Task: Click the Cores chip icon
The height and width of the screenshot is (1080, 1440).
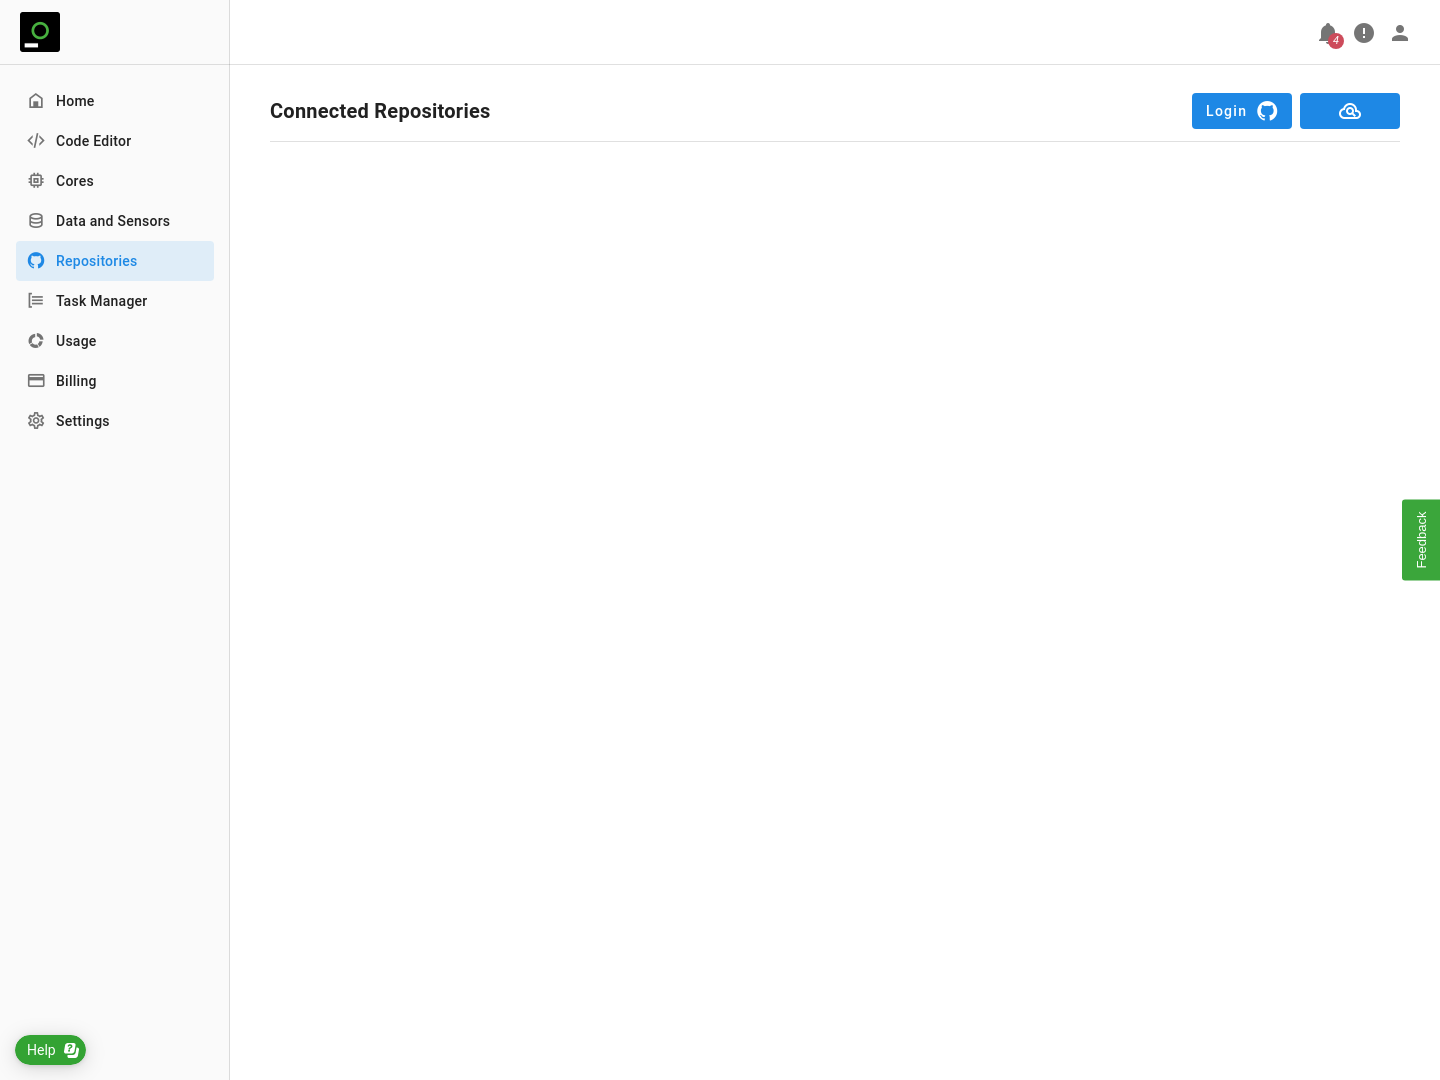Action: pyautogui.click(x=36, y=181)
